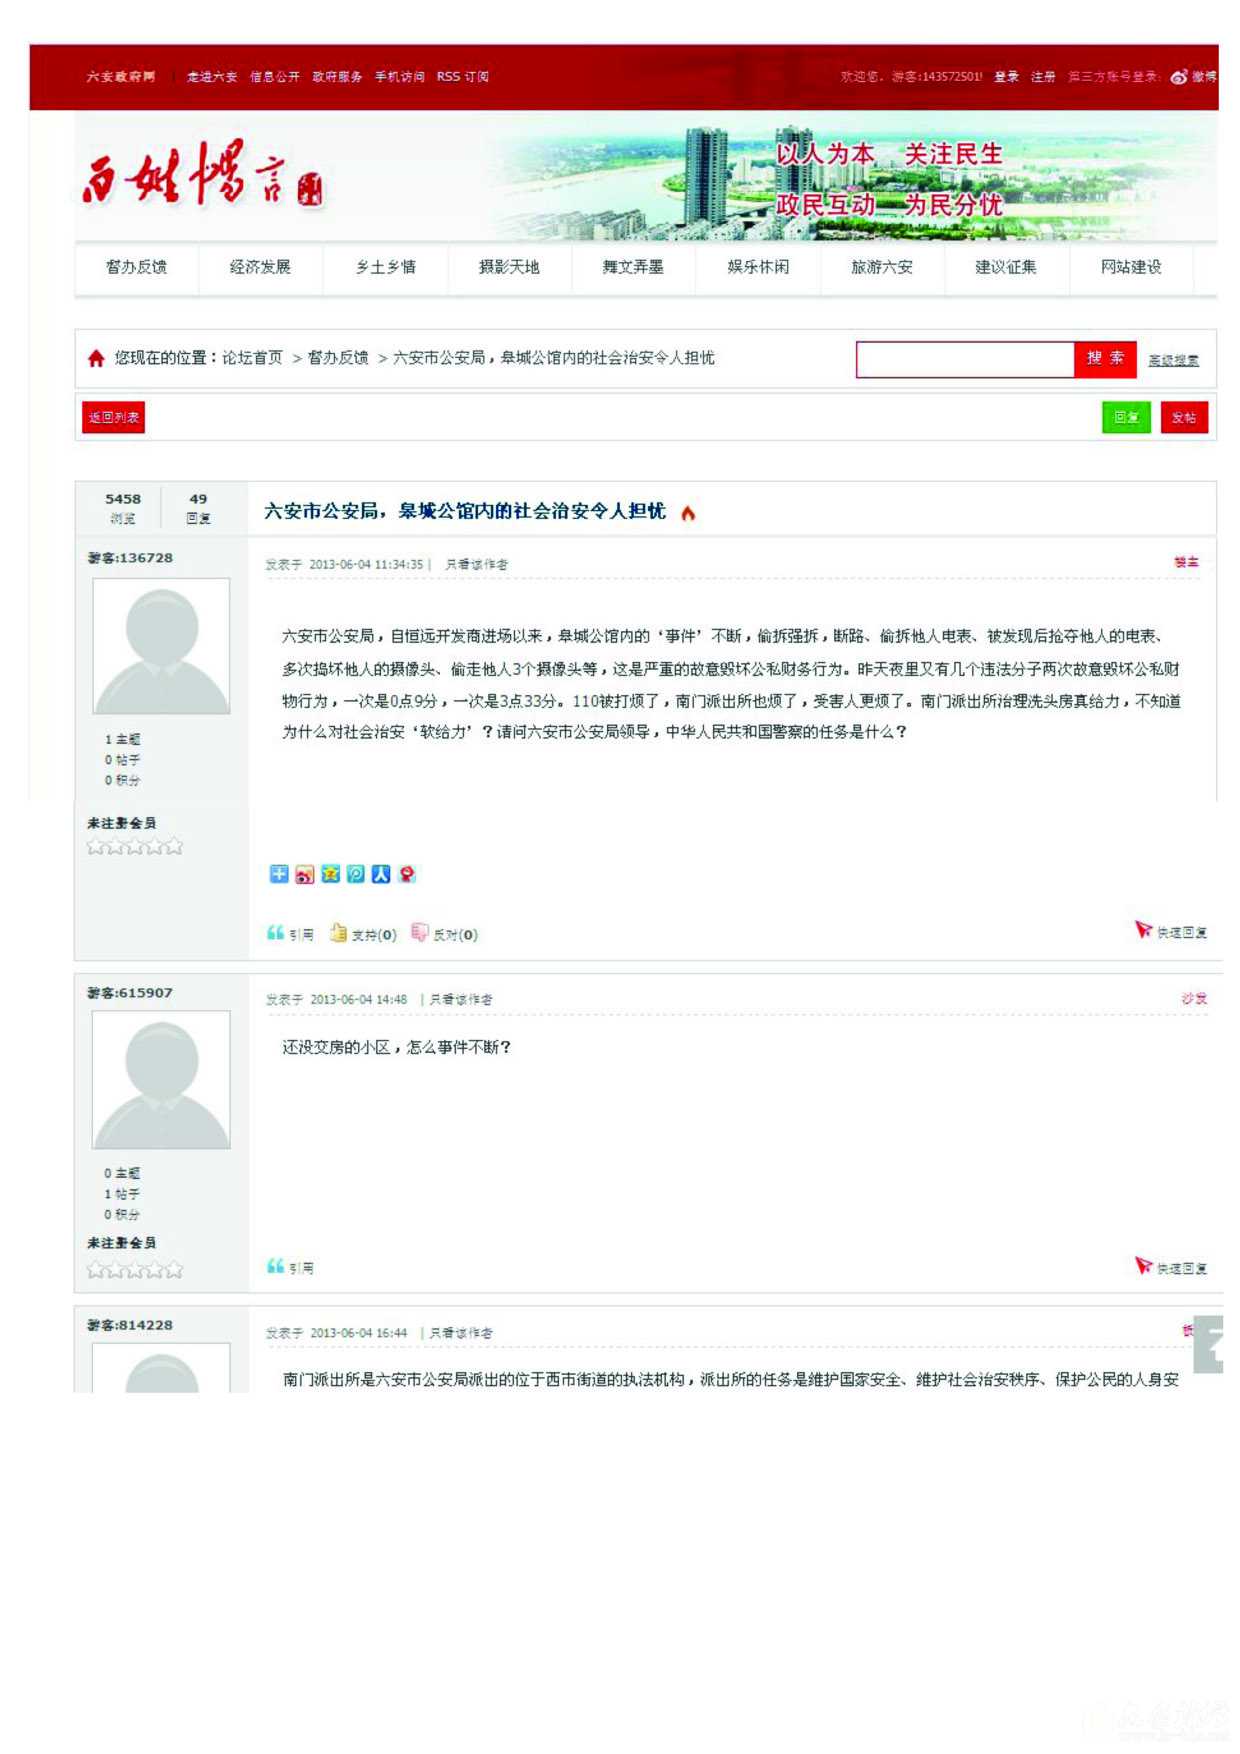The image size is (1240, 1754).
Task: Click username 游客:615907
Action: point(130,993)
